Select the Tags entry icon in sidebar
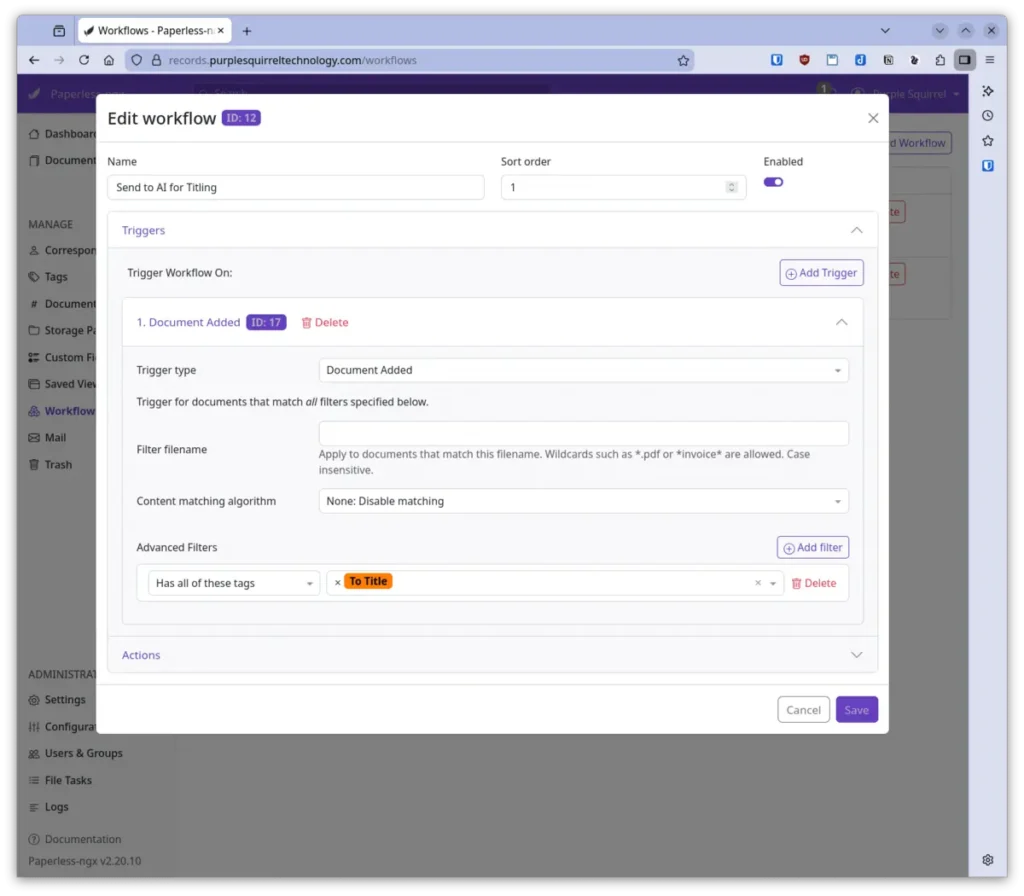The height and width of the screenshot is (896, 1024). point(33,277)
